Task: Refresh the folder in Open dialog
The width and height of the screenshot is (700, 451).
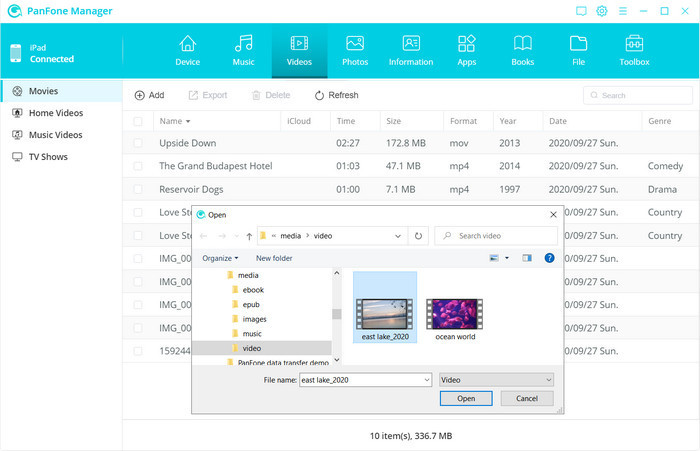Action: pos(418,236)
